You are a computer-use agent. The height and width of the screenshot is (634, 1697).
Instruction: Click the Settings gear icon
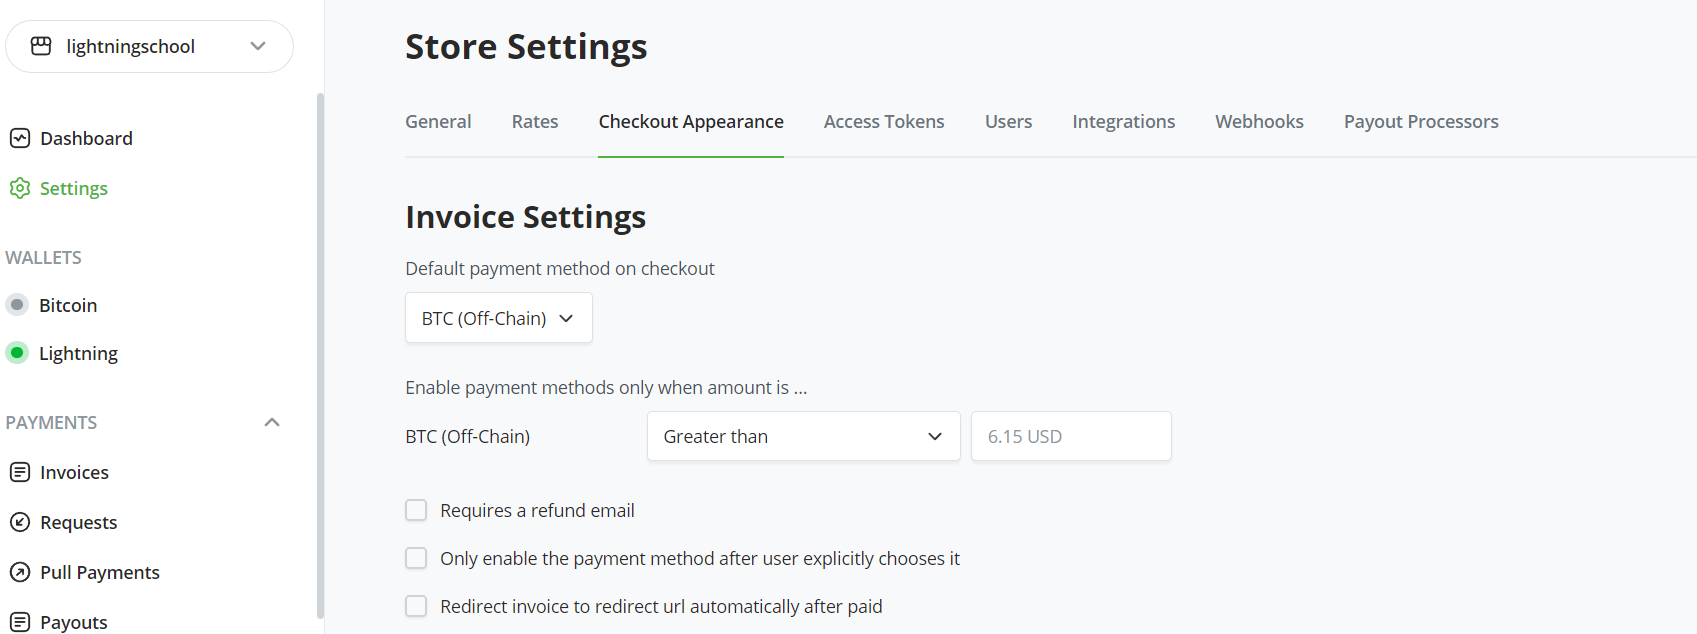click(20, 188)
